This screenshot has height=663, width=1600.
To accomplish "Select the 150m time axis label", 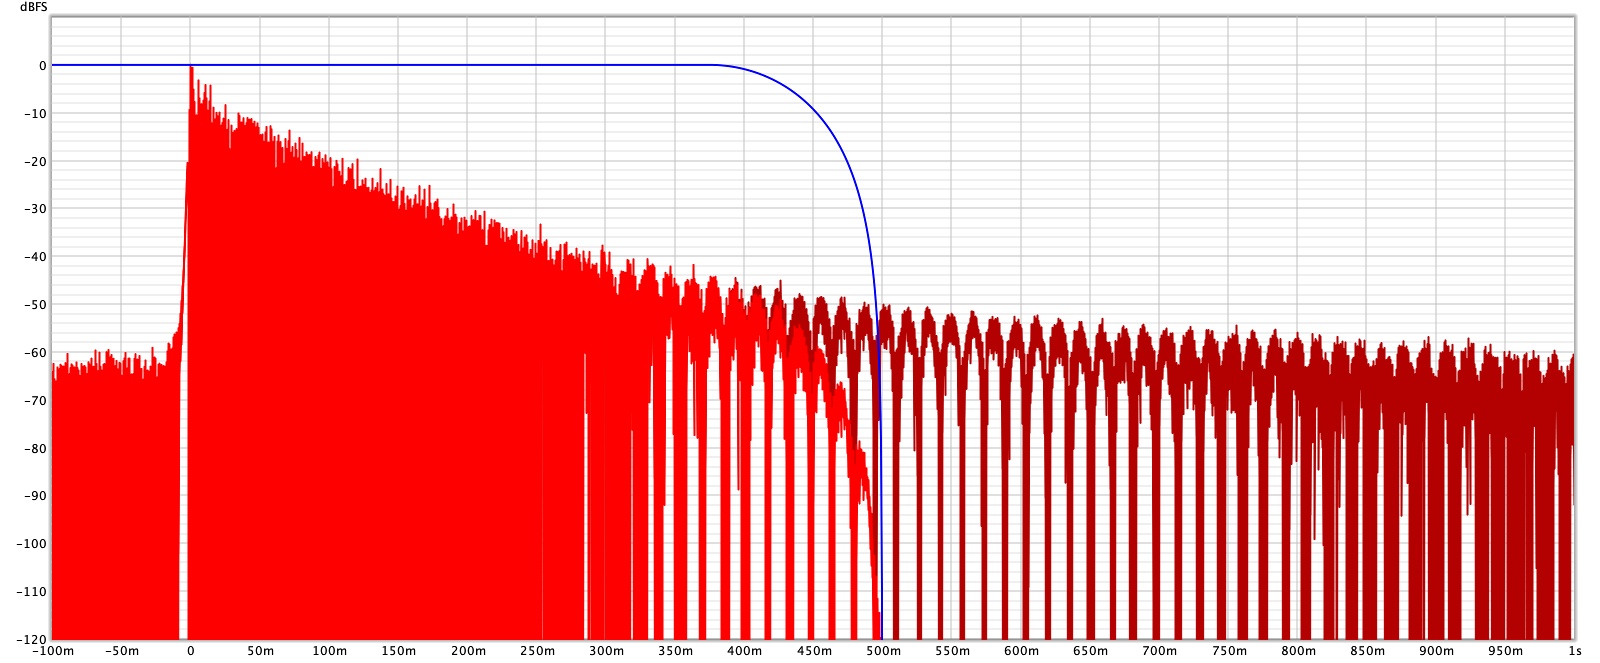I will pyautogui.click(x=398, y=651).
